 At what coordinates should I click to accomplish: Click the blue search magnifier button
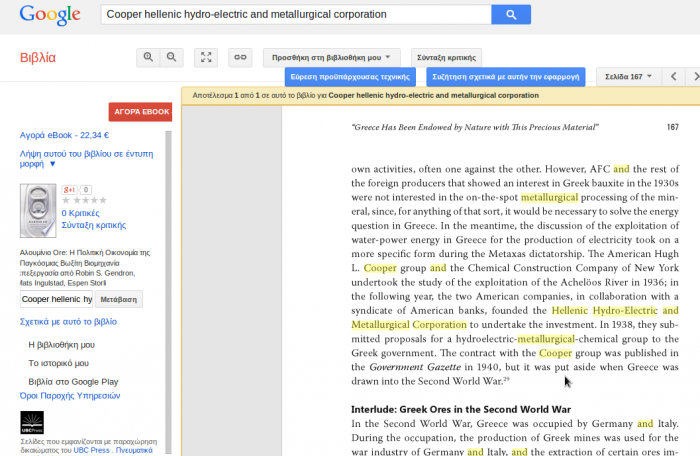click(511, 15)
